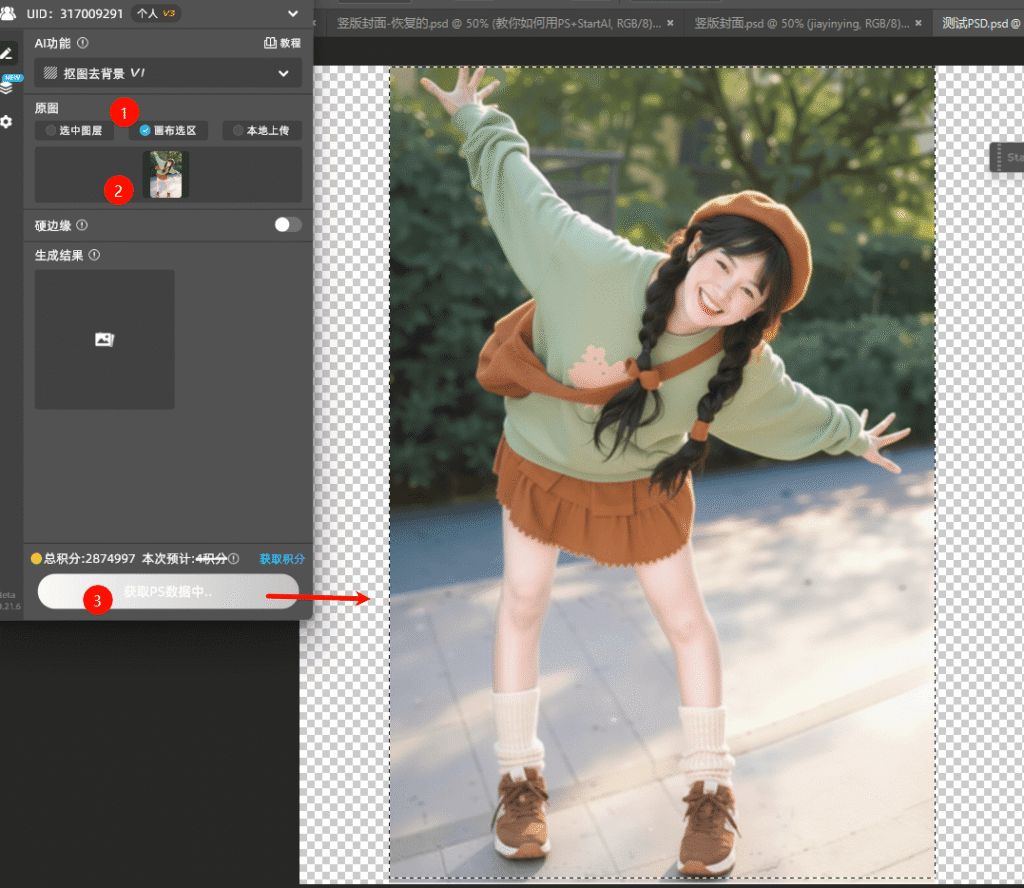Screen dimensions: 1024x888
Task: Click the users icon beside UID
Action: point(8,14)
